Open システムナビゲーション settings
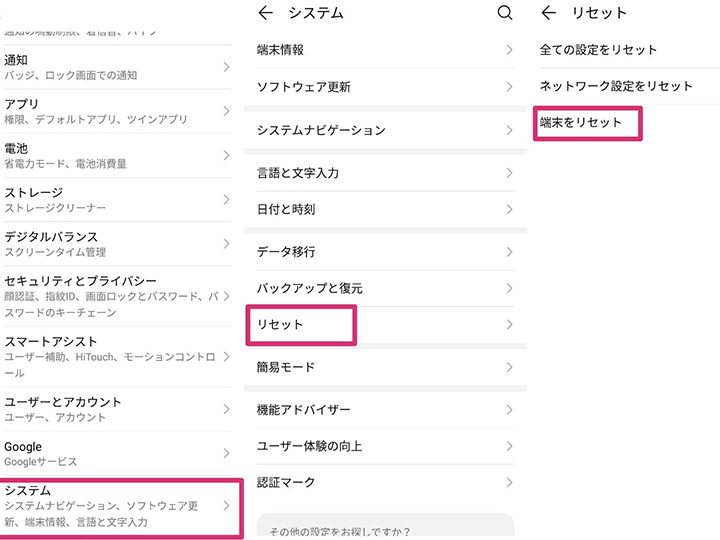This screenshot has height=540, width=720. [x=320, y=130]
